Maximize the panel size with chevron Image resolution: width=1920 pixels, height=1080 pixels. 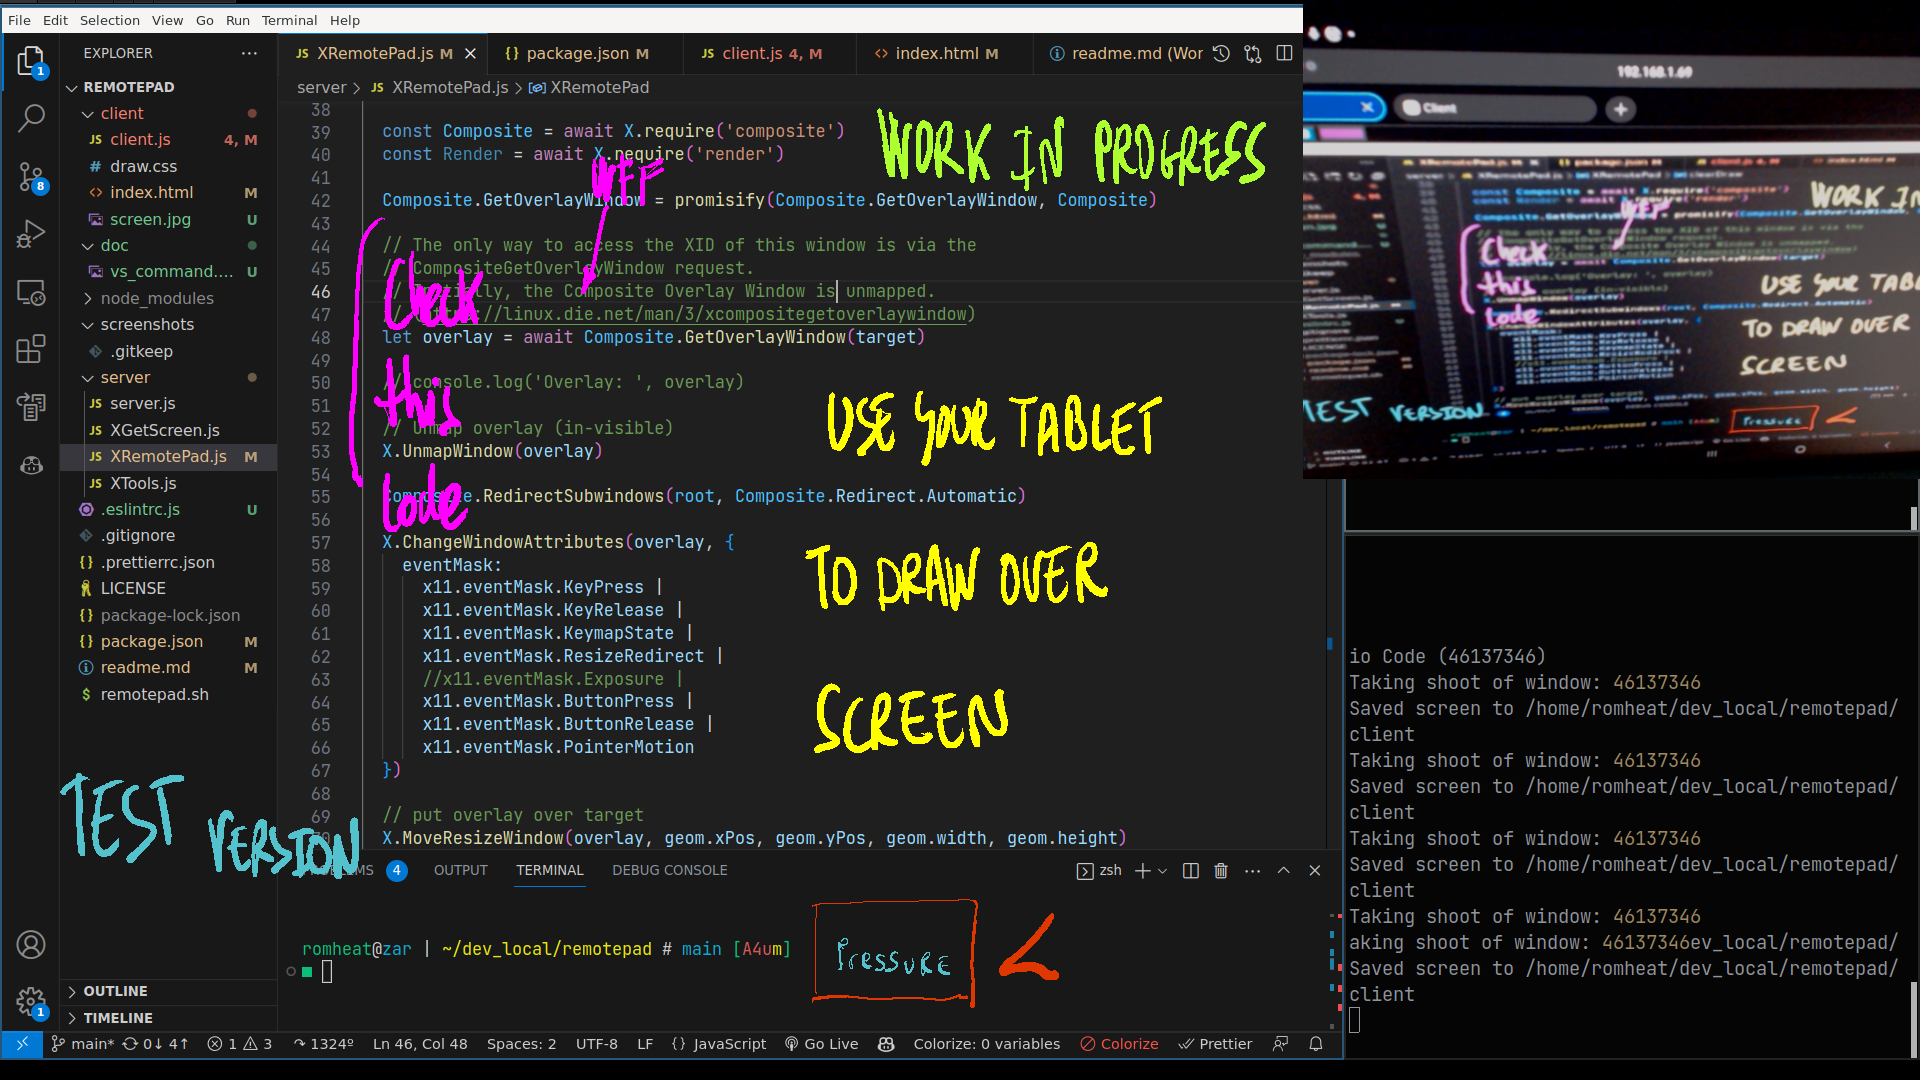pos(1284,871)
